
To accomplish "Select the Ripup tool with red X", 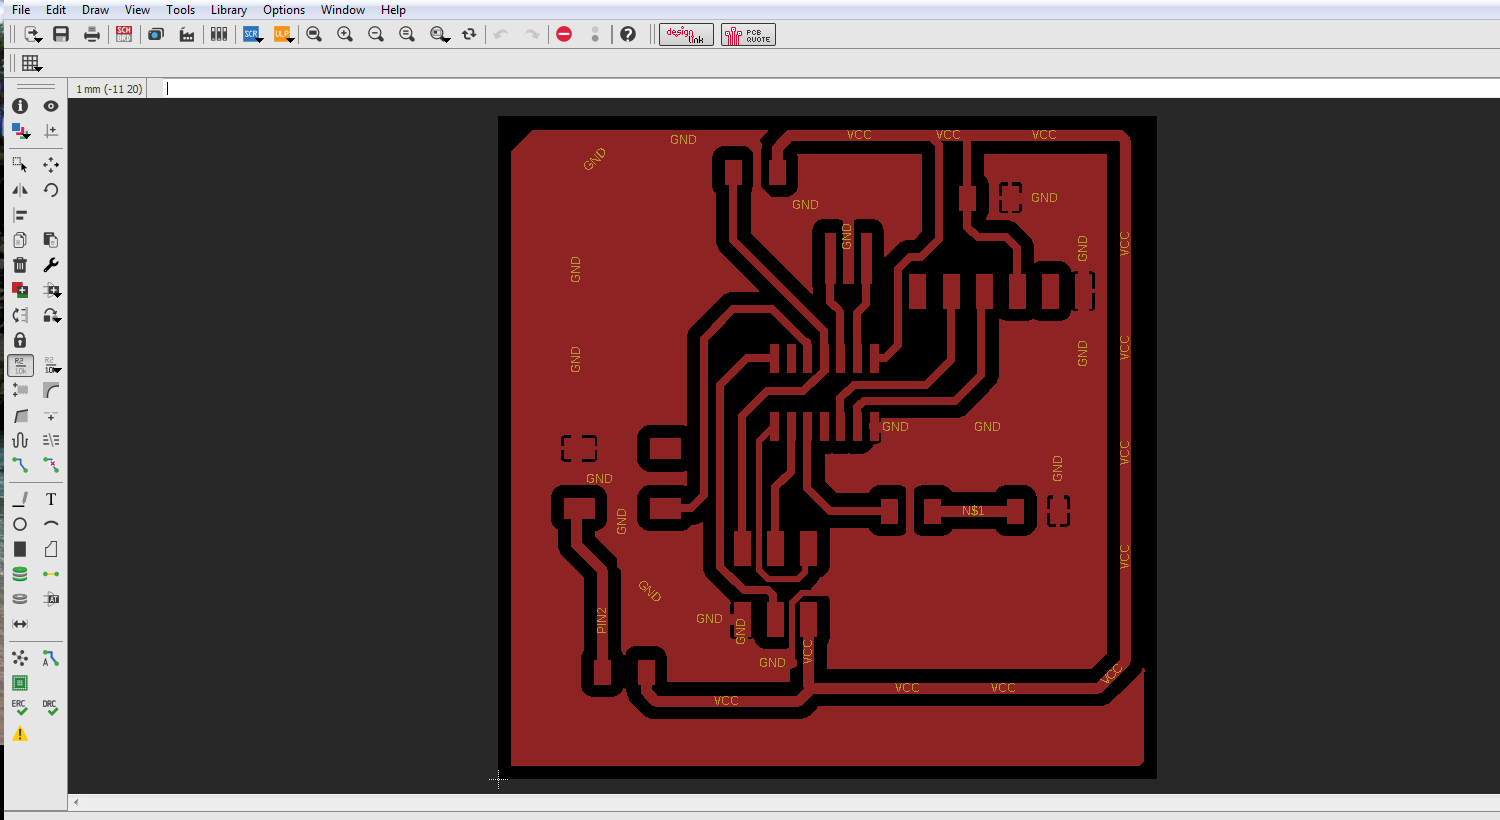I will (51, 466).
